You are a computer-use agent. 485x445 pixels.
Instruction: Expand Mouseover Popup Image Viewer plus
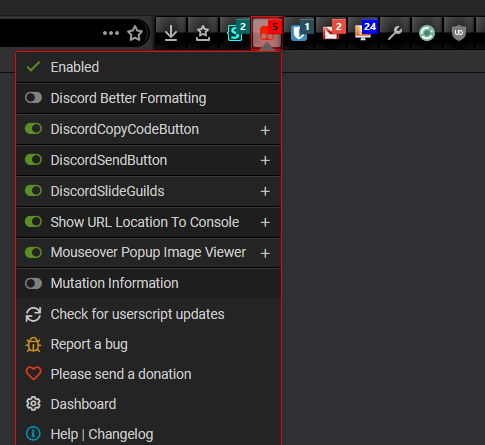click(265, 254)
